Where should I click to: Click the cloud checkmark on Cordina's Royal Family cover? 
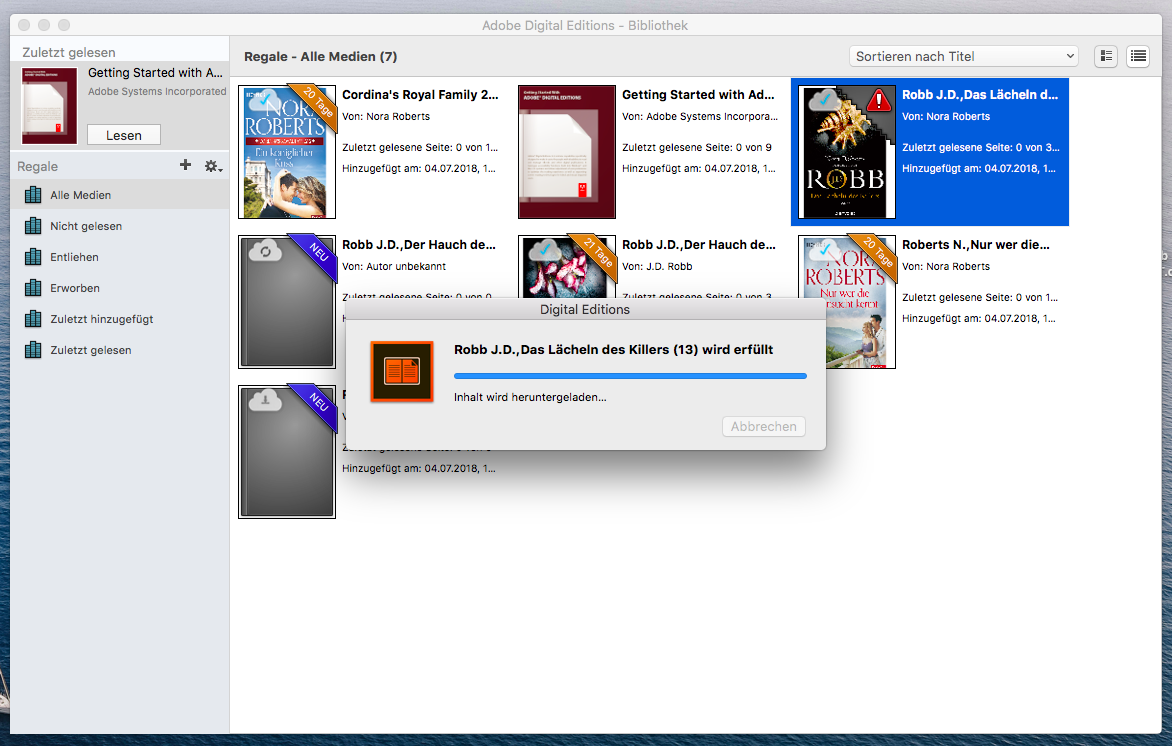click(265, 100)
